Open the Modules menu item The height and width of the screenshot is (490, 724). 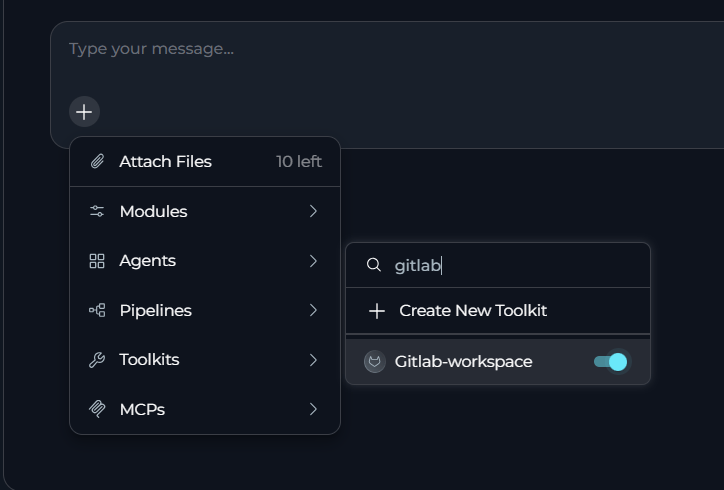[205, 211]
